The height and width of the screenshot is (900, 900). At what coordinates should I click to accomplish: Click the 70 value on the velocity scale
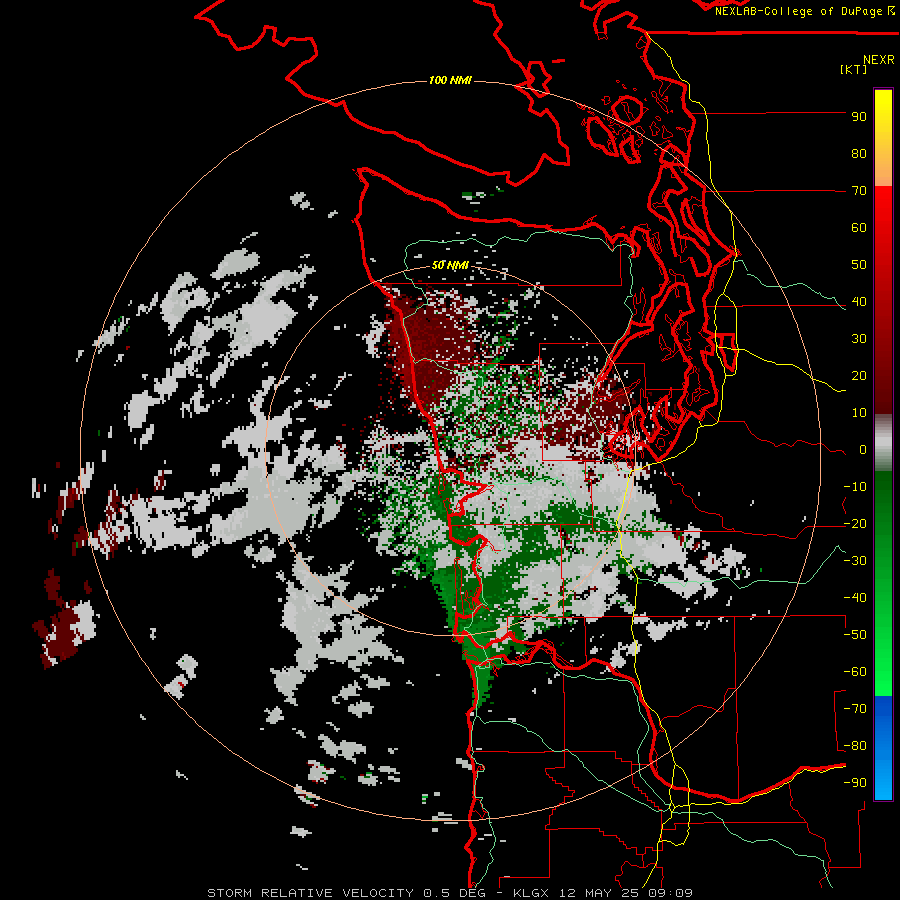[859, 191]
